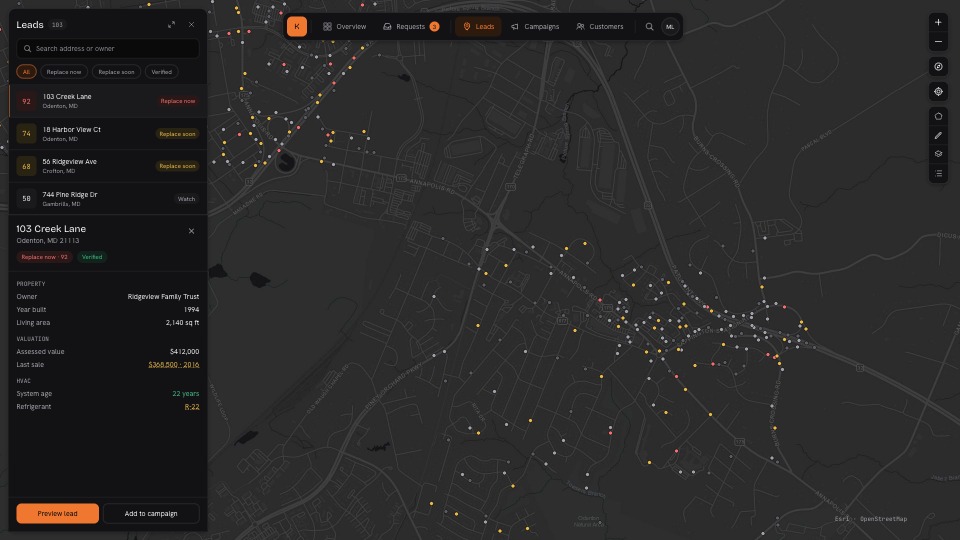960x540 pixels.
Task: Open the Esri attribution link
Action: [x=842, y=519]
